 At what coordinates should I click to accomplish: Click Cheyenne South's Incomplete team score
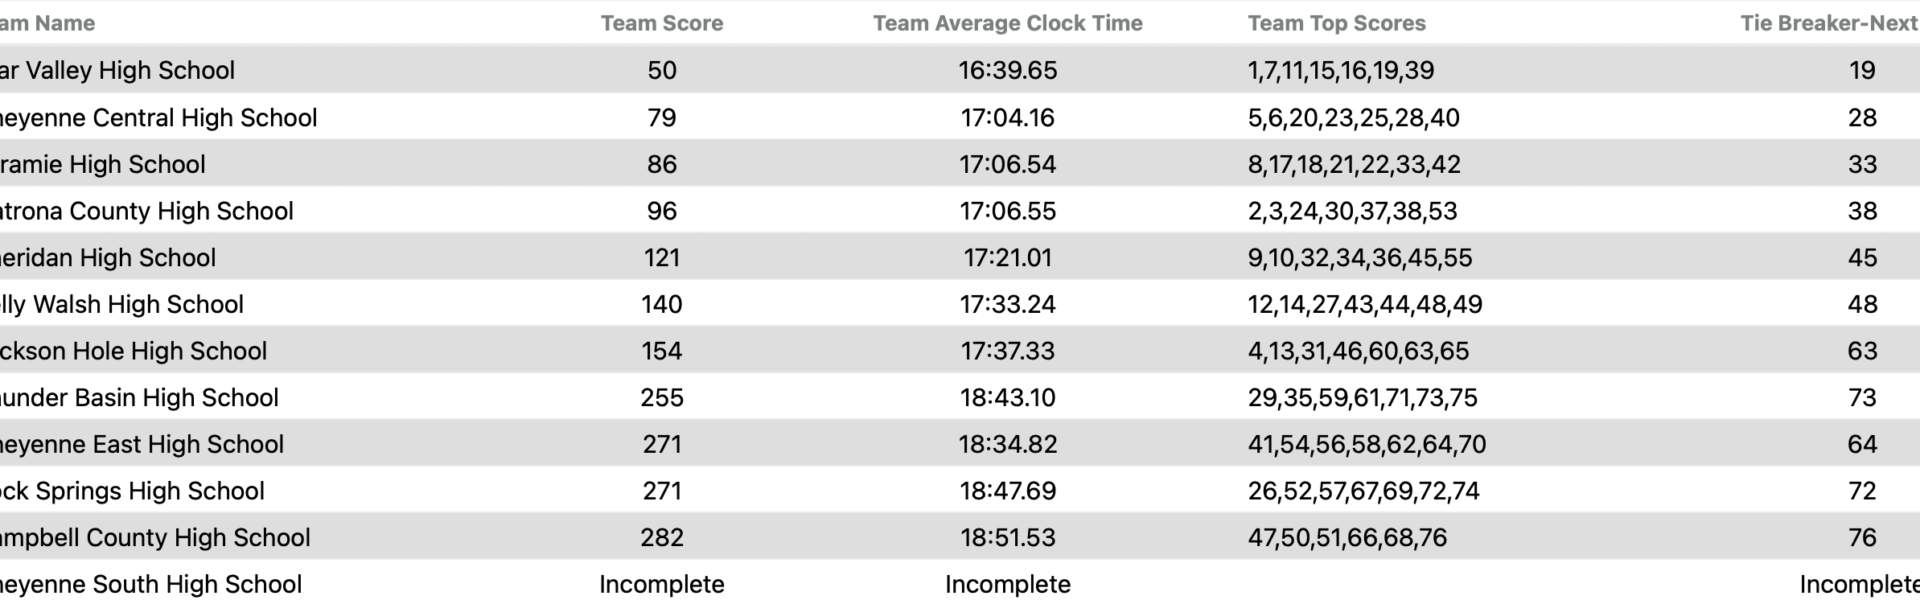pyautogui.click(x=661, y=584)
